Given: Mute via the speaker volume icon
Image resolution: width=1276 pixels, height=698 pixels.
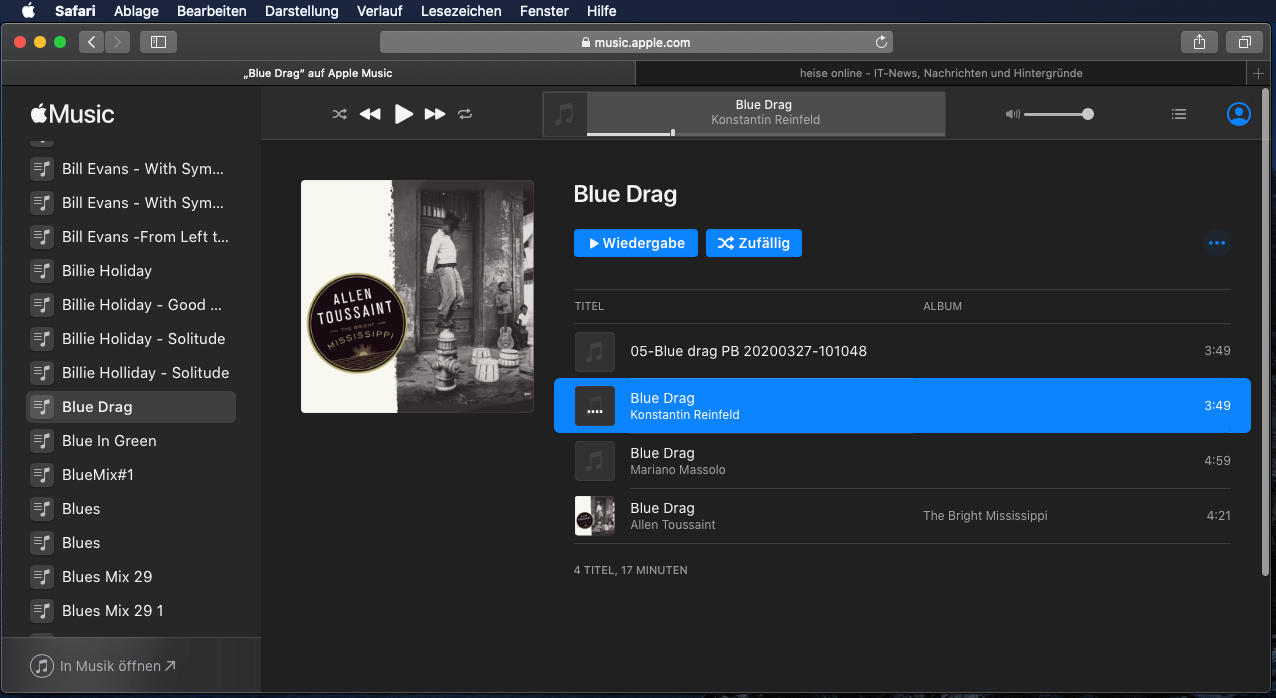Looking at the screenshot, I should pyautogui.click(x=1012, y=114).
